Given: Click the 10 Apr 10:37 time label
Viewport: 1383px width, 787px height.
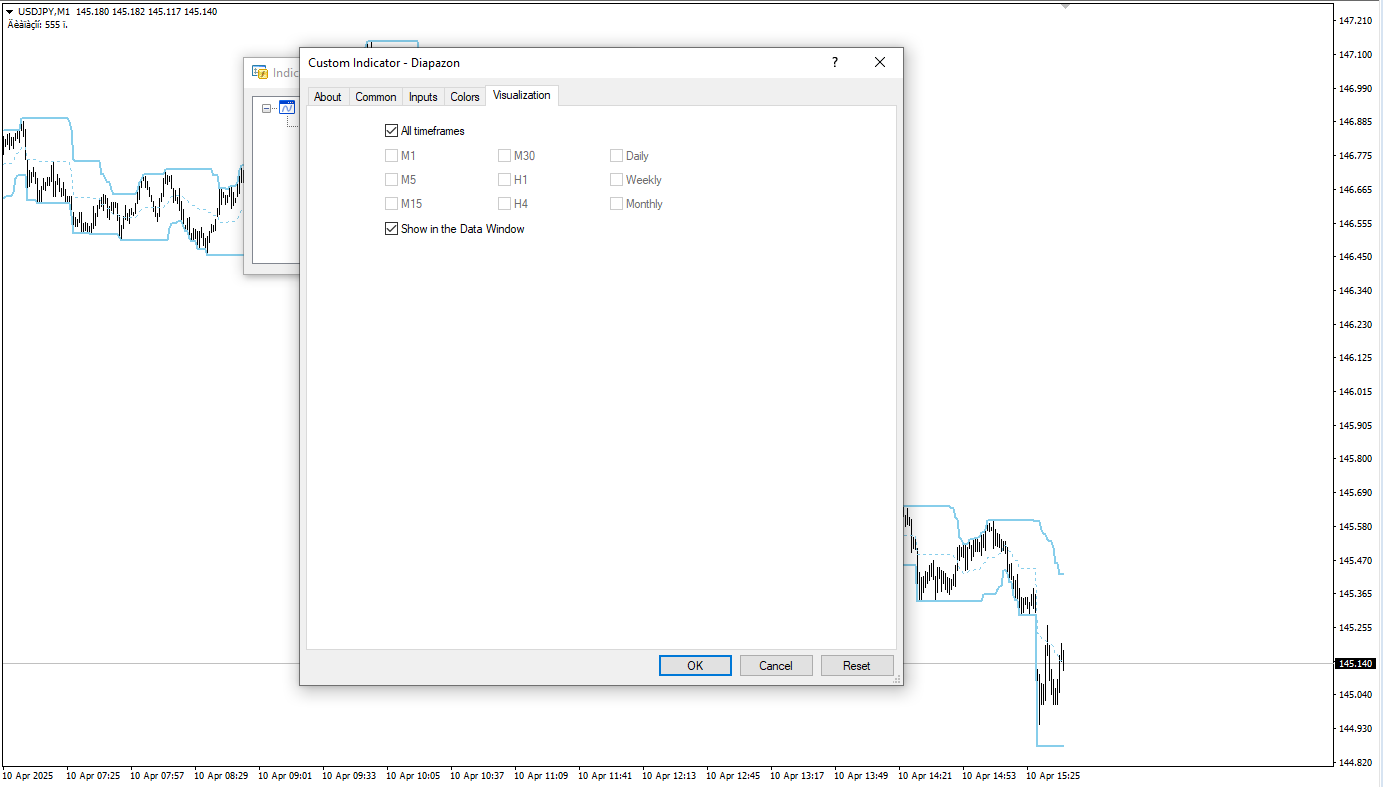Looking at the screenshot, I should [477, 775].
